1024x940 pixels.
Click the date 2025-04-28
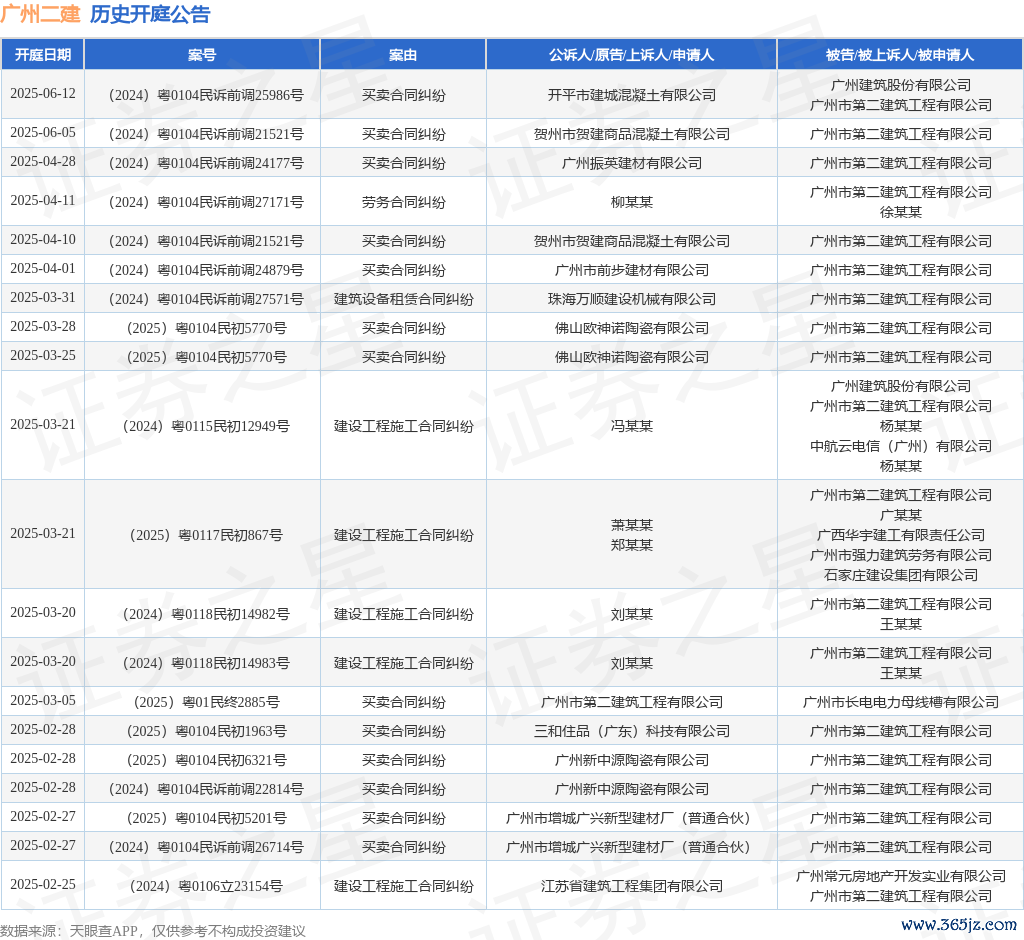click(43, 161)
